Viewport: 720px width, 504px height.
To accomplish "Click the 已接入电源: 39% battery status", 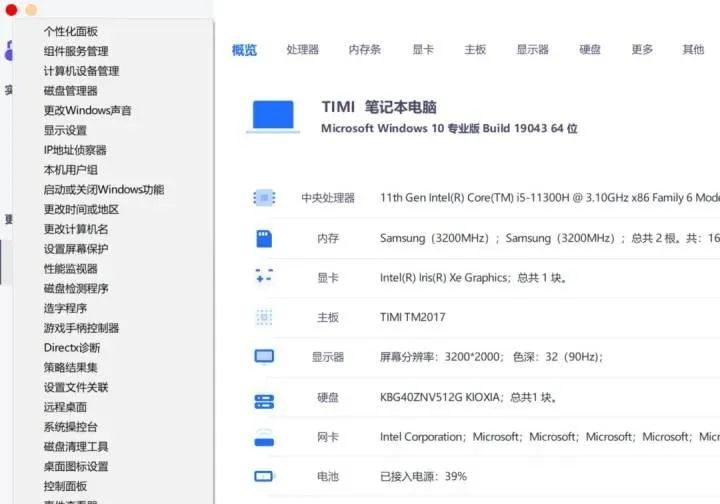I will click(423, 476).
